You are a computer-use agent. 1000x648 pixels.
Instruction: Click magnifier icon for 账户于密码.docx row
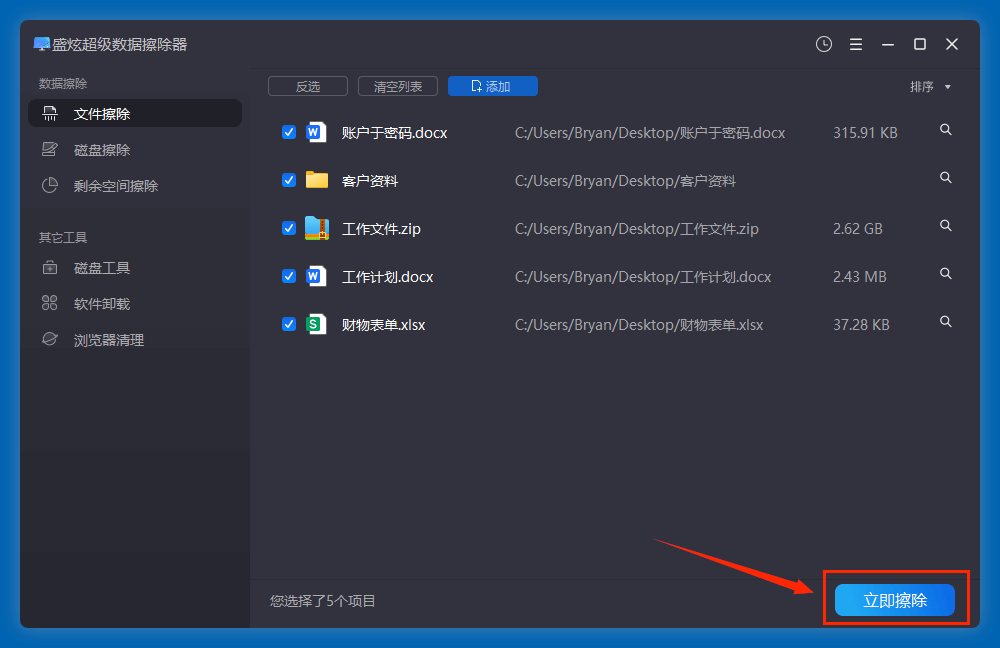coord(946,130)
